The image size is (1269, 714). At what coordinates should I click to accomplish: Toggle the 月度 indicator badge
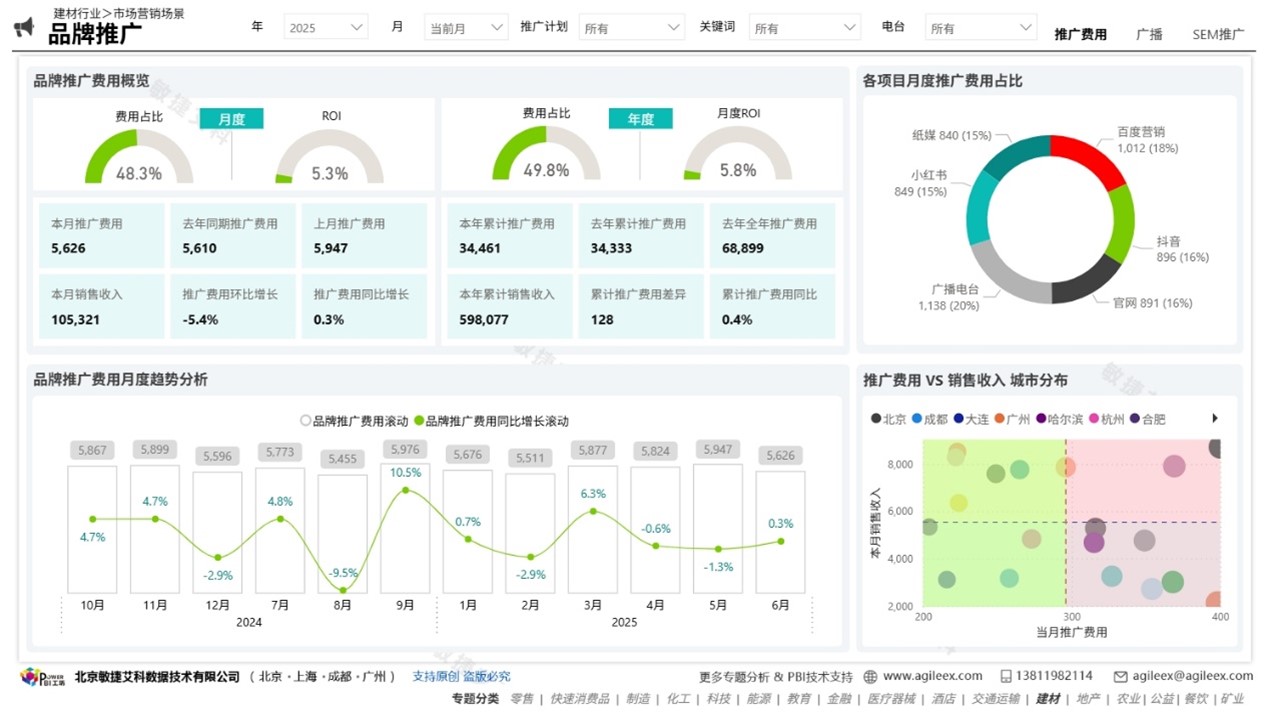tap(231, 119)
